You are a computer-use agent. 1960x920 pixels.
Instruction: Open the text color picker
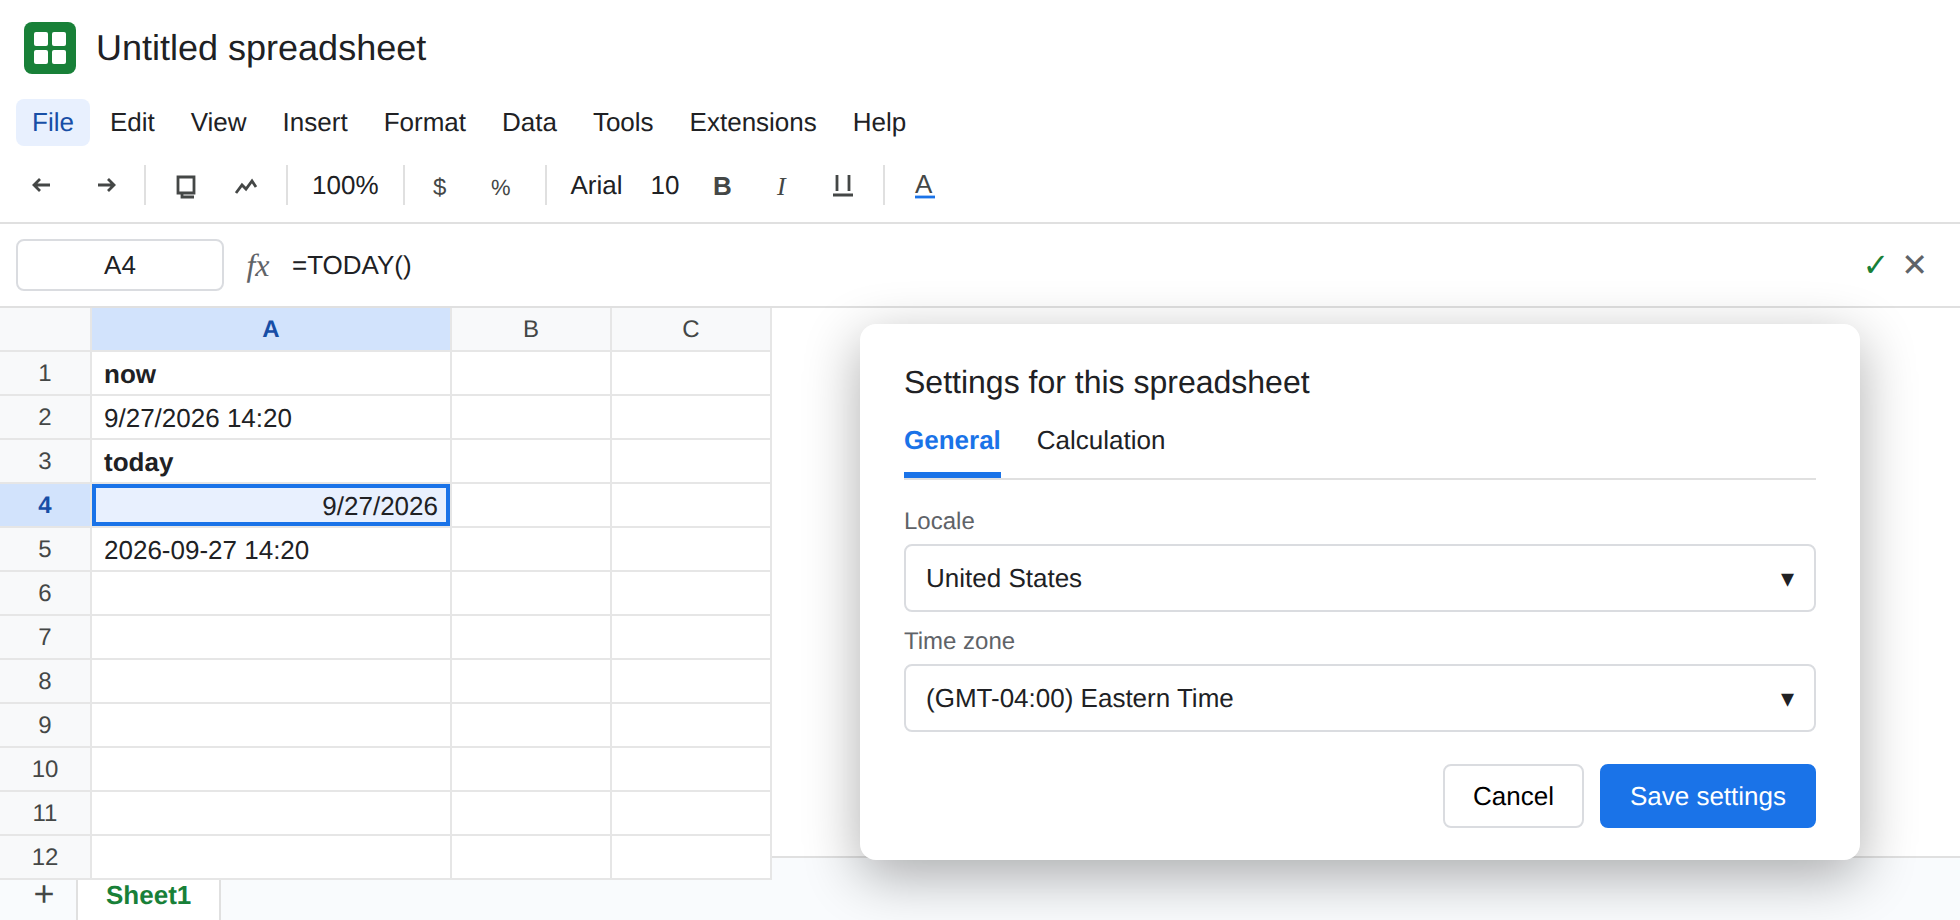[x=924, y=186]
